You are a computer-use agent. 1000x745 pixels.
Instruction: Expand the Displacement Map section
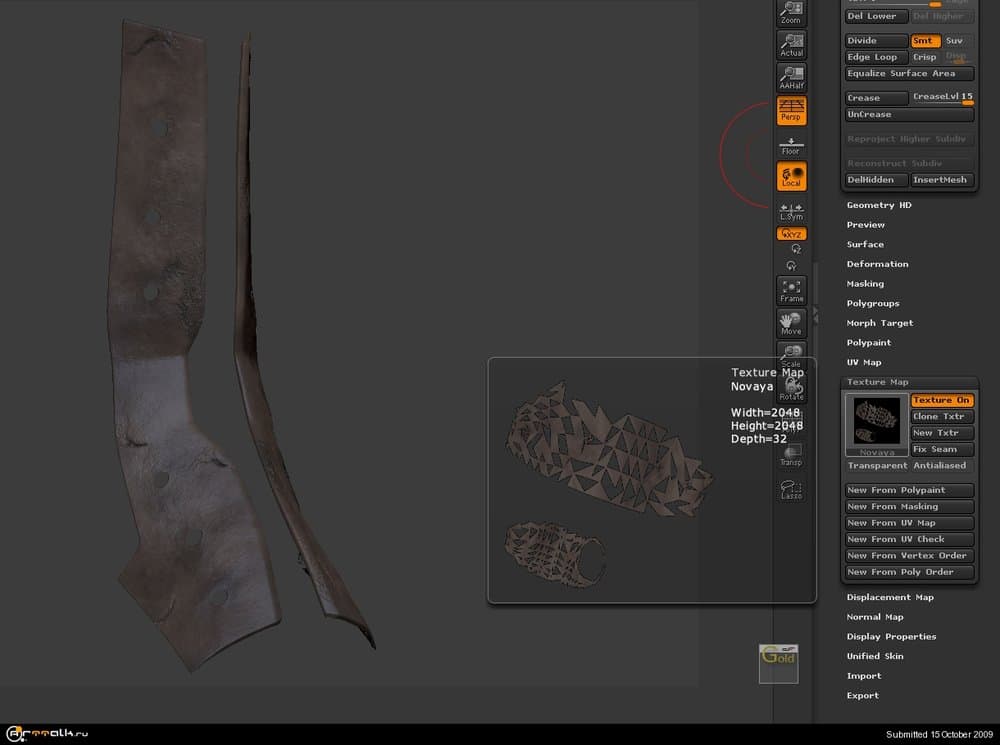click(889, 597)
